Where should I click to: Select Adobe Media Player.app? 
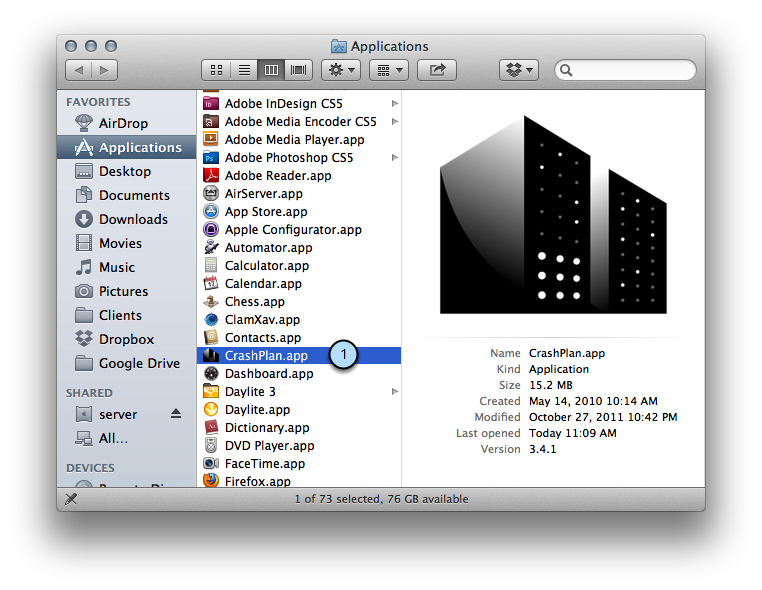(x=299, y=139)
